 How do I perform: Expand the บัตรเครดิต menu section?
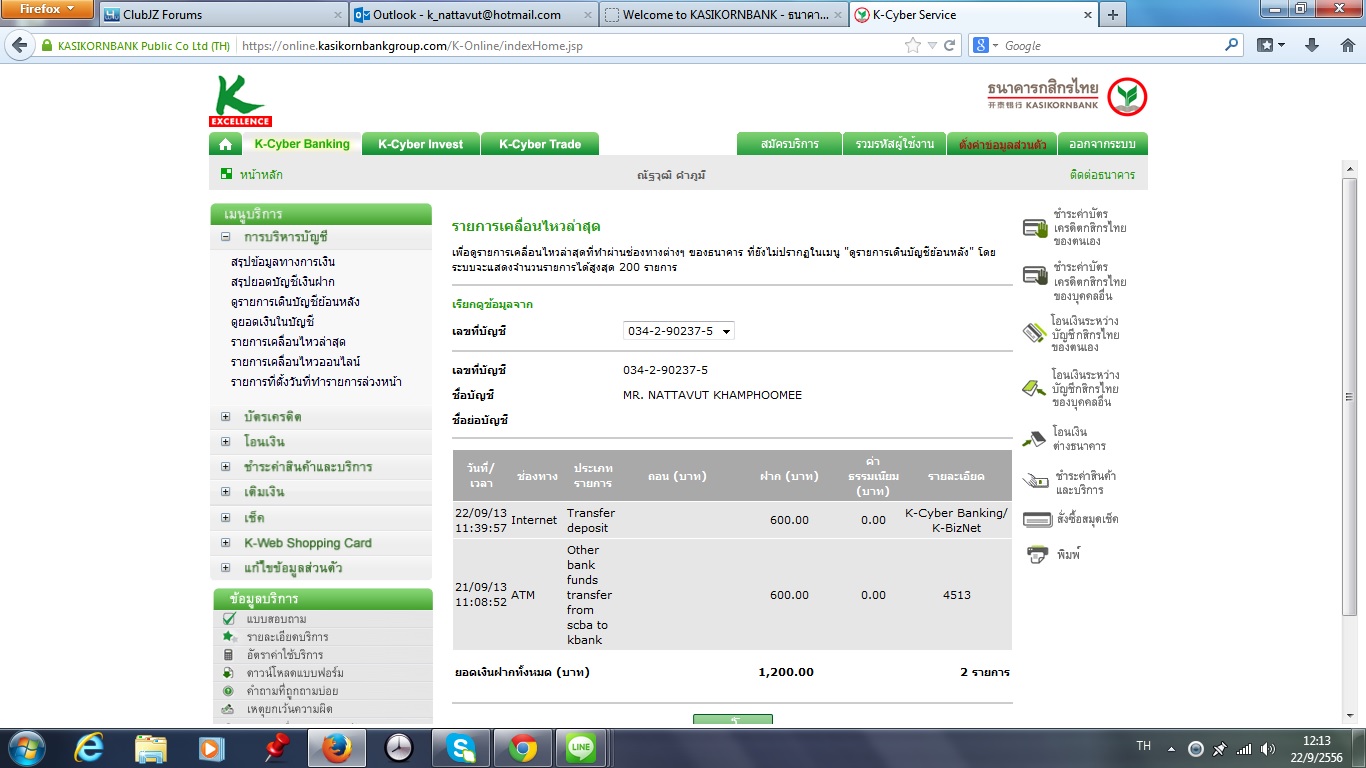point(226,417)
